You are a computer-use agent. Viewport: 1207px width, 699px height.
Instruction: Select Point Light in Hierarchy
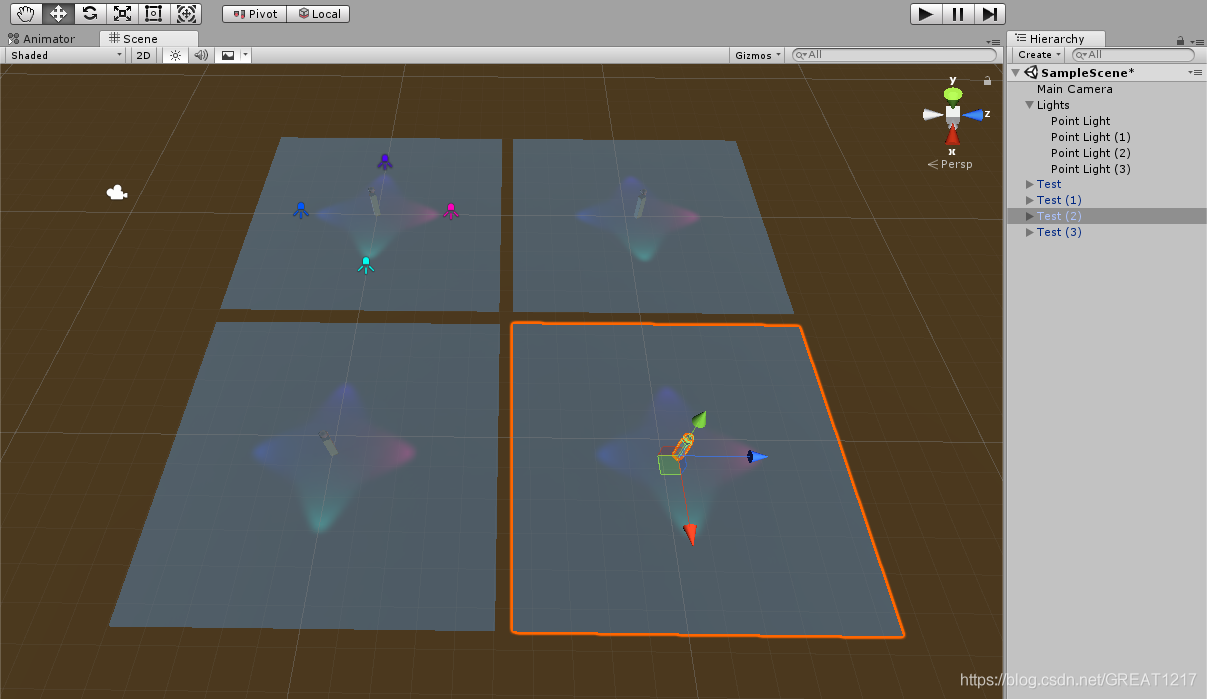pyautogui.click(x=1080, y=121)
